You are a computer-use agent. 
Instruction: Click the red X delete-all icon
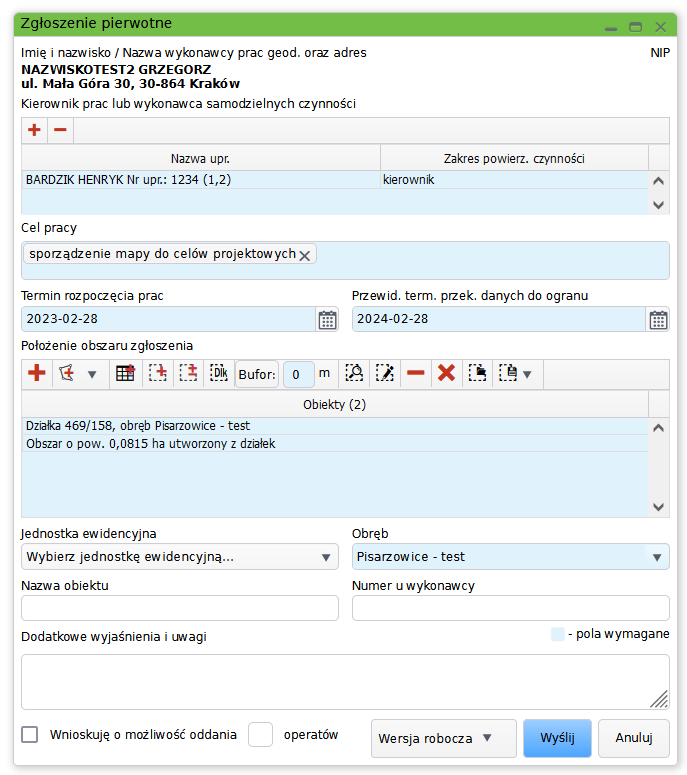point(447,373)
